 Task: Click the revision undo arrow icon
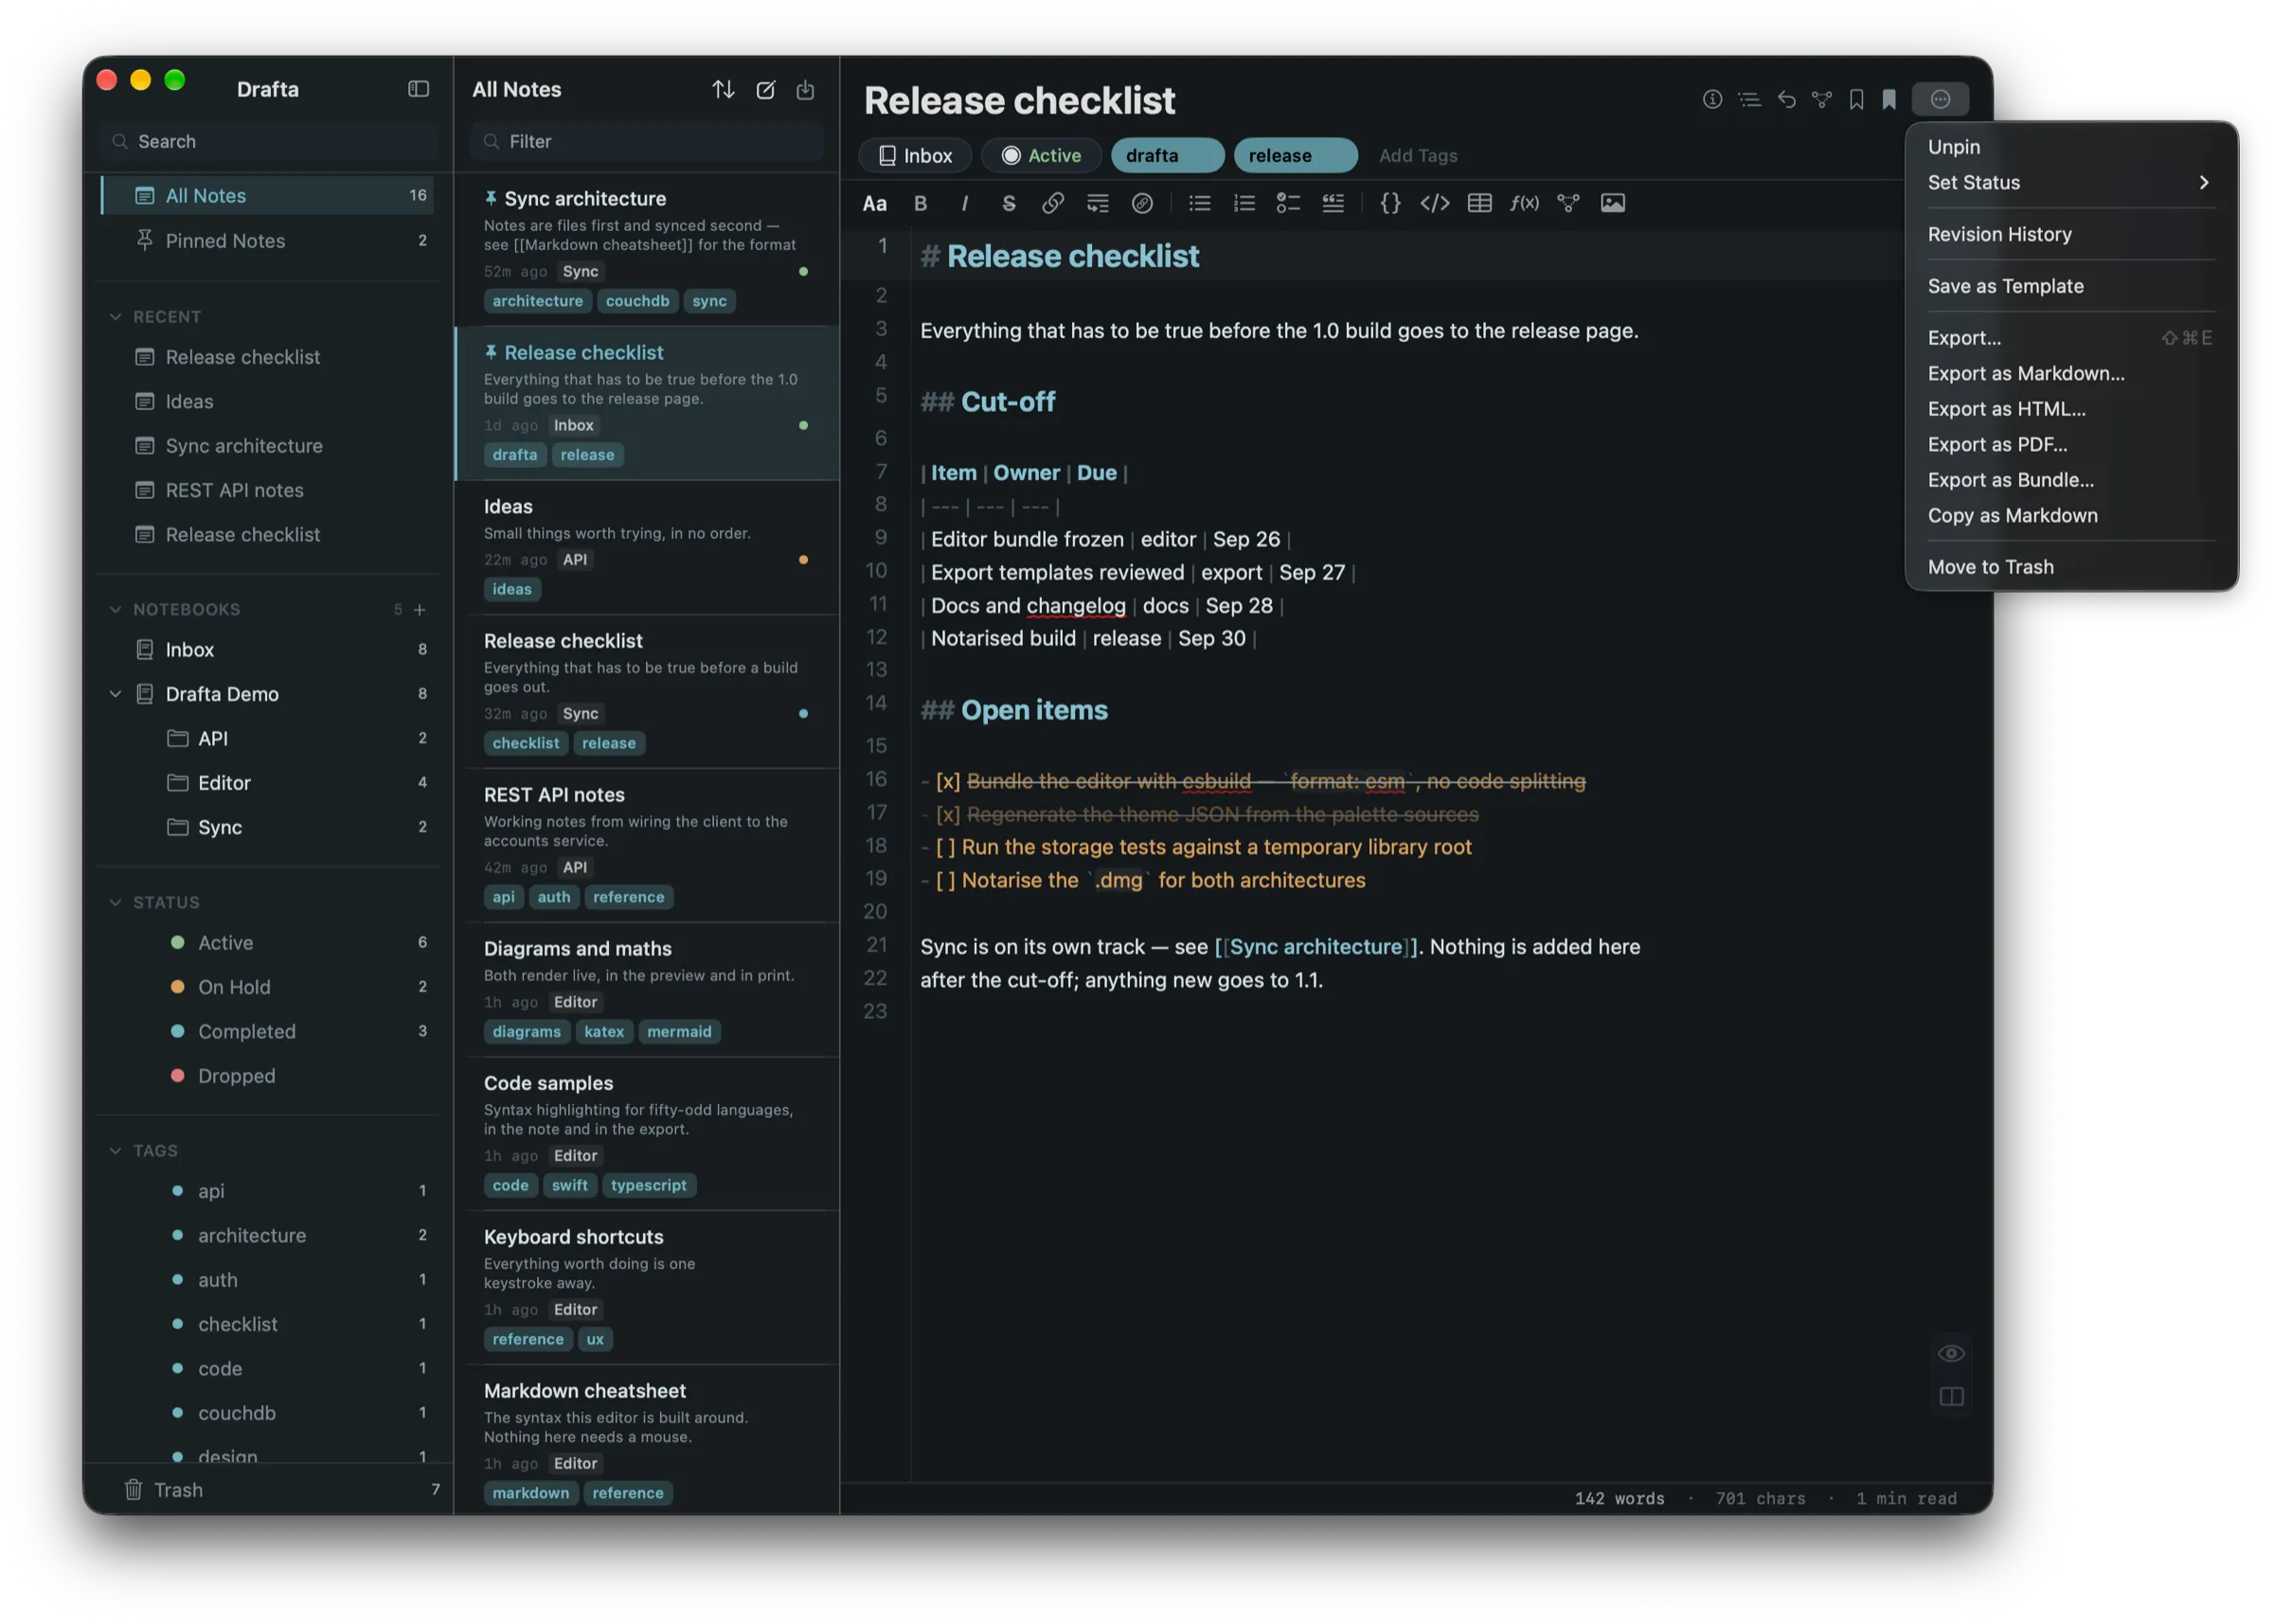click(1786, 99)
